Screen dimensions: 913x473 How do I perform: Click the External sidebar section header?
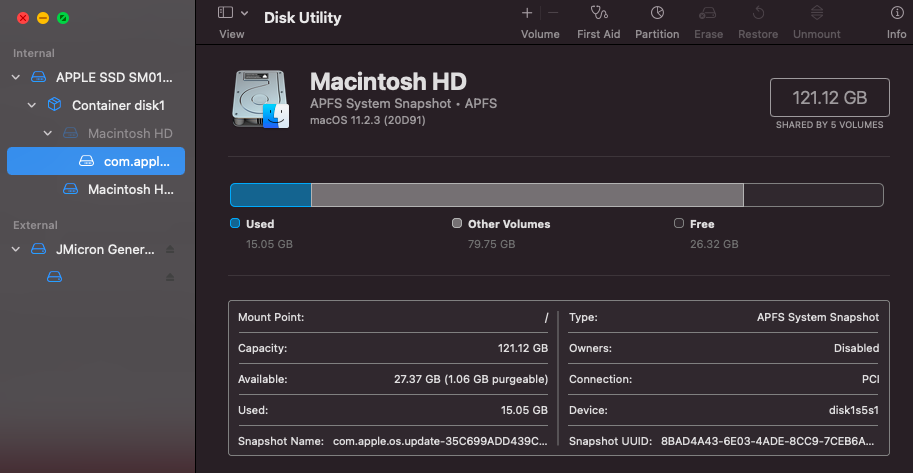36,225
